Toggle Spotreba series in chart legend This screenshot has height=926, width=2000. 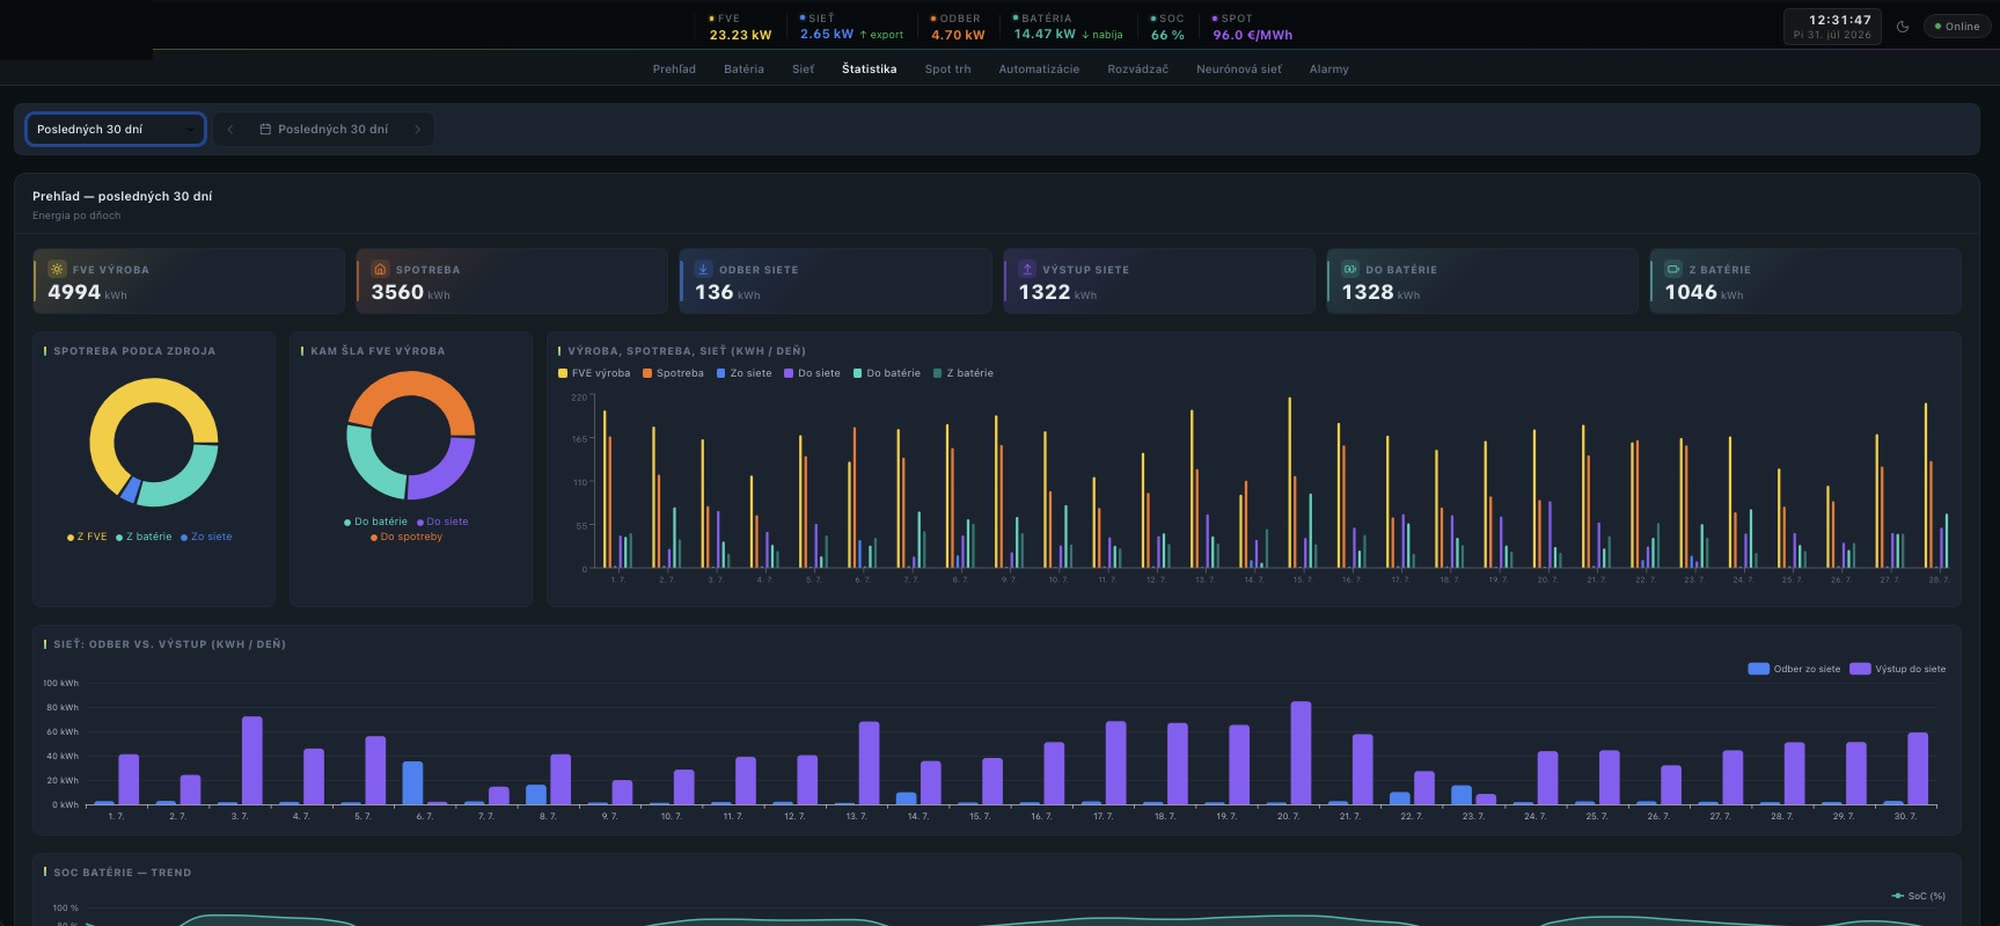tap(673, 373)
